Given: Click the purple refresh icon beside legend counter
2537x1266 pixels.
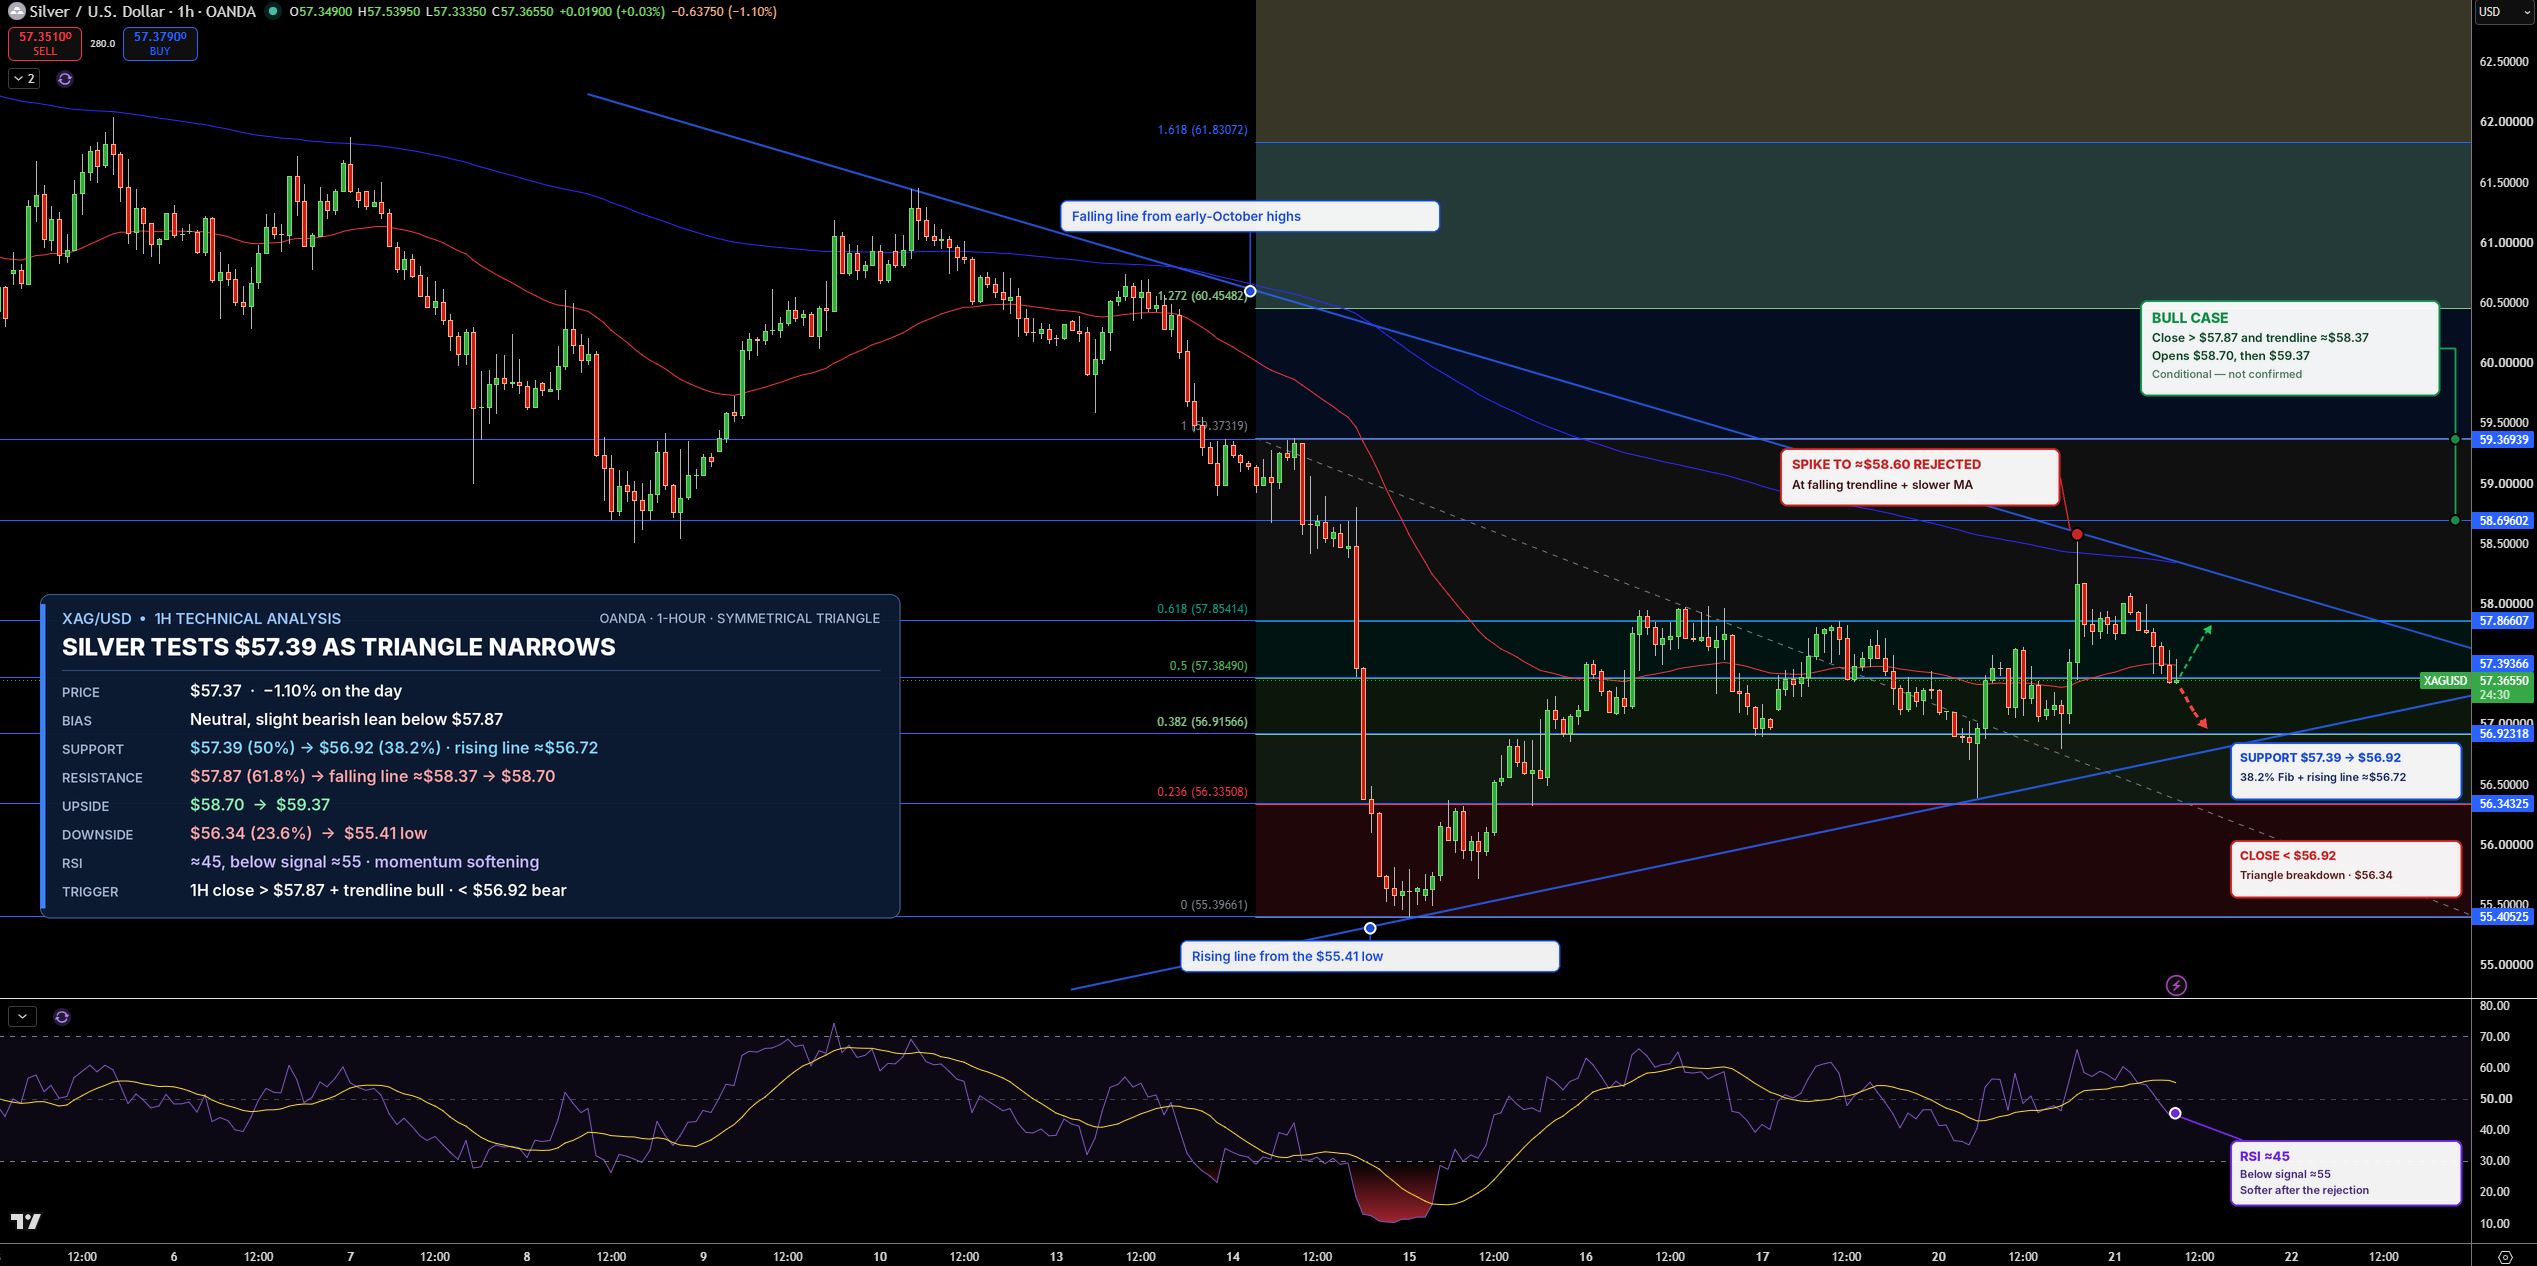Looking at the screenshot, I should [x=65, y=79].
